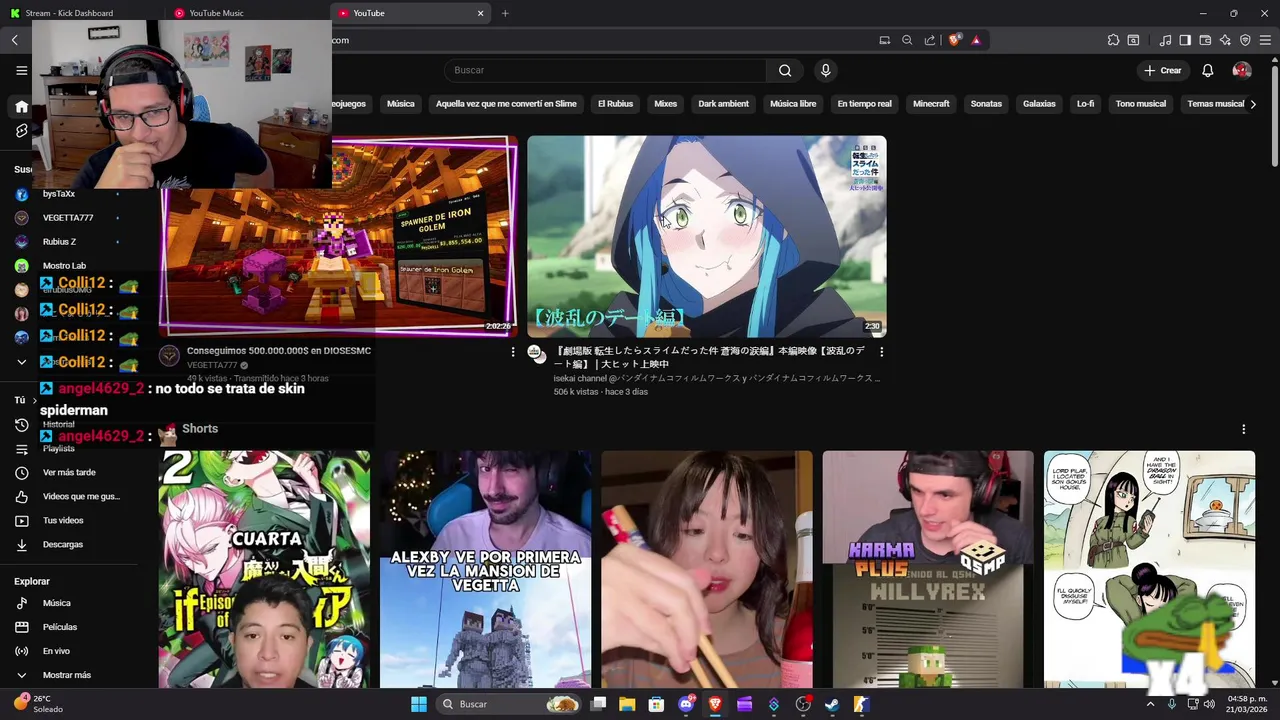1280x720 pixels.
Task: Open Brave Leo AI sparkle icon
Action: (1225, 40)
